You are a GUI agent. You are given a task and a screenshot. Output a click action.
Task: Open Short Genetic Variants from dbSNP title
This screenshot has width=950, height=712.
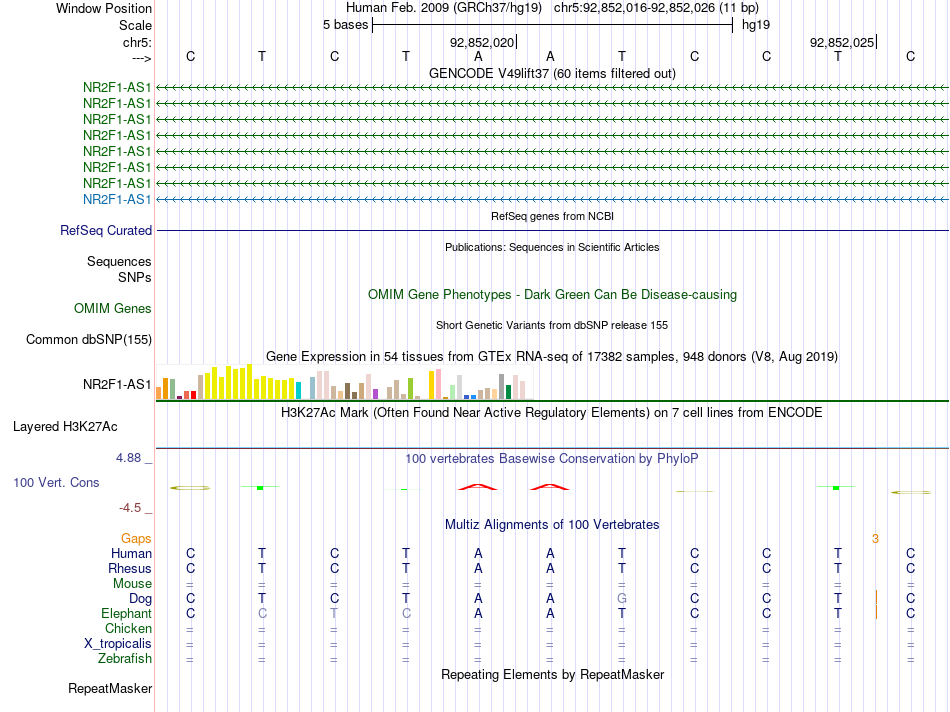point(552,325)
